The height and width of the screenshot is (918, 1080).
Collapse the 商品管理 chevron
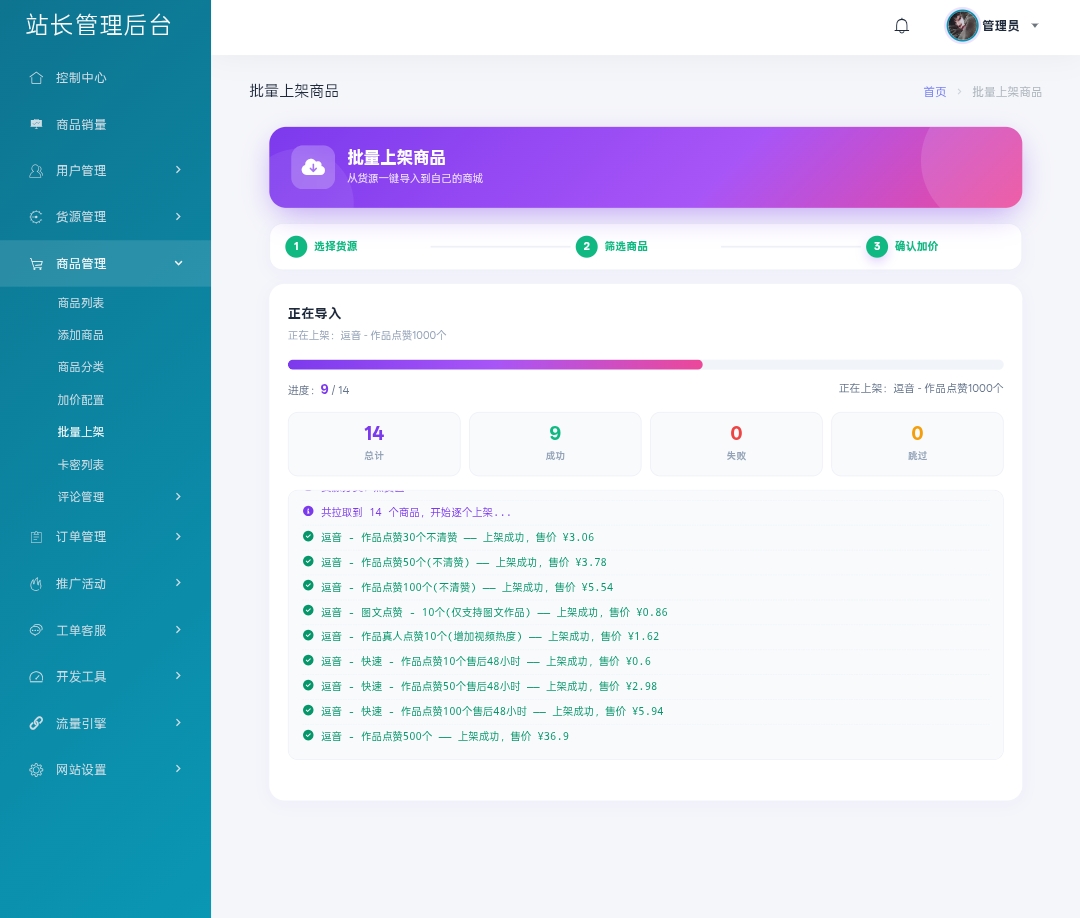[x=178, y=263]
